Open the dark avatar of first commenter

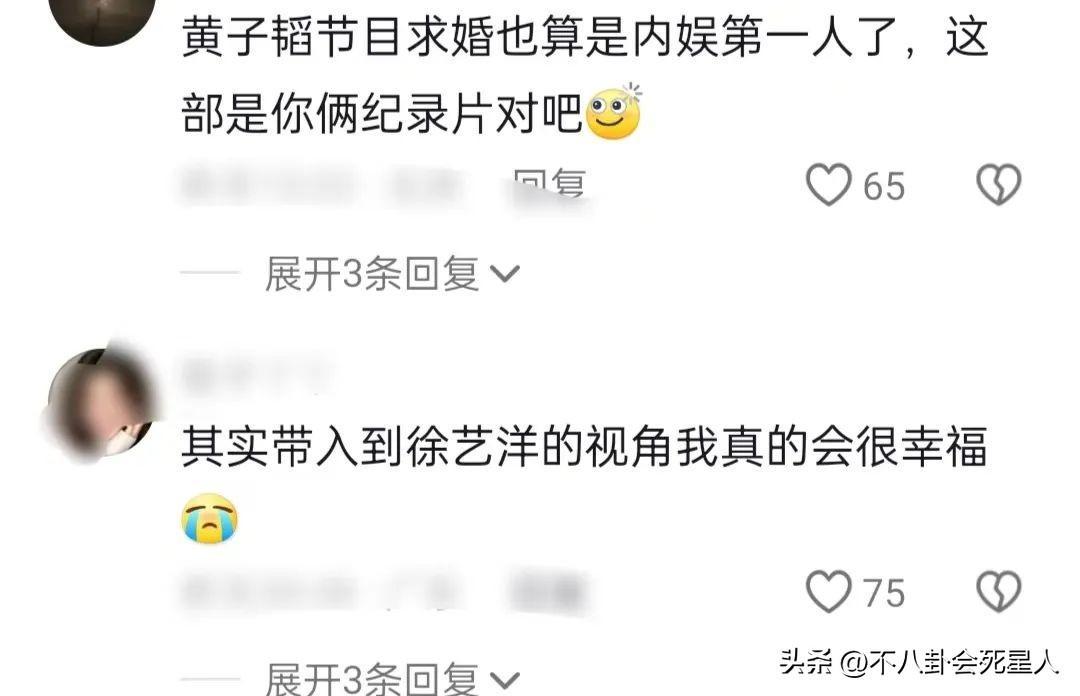(102, 17)
